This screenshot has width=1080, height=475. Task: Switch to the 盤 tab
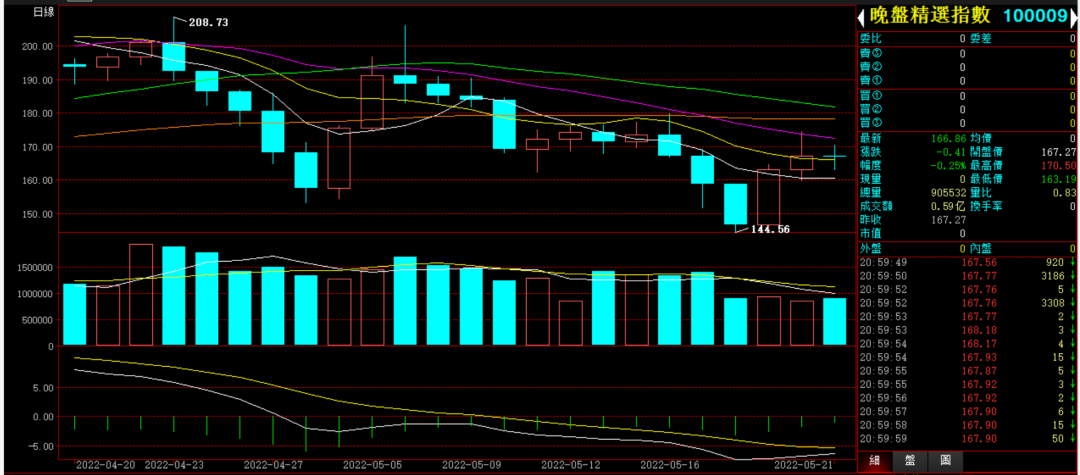[910, 461]
